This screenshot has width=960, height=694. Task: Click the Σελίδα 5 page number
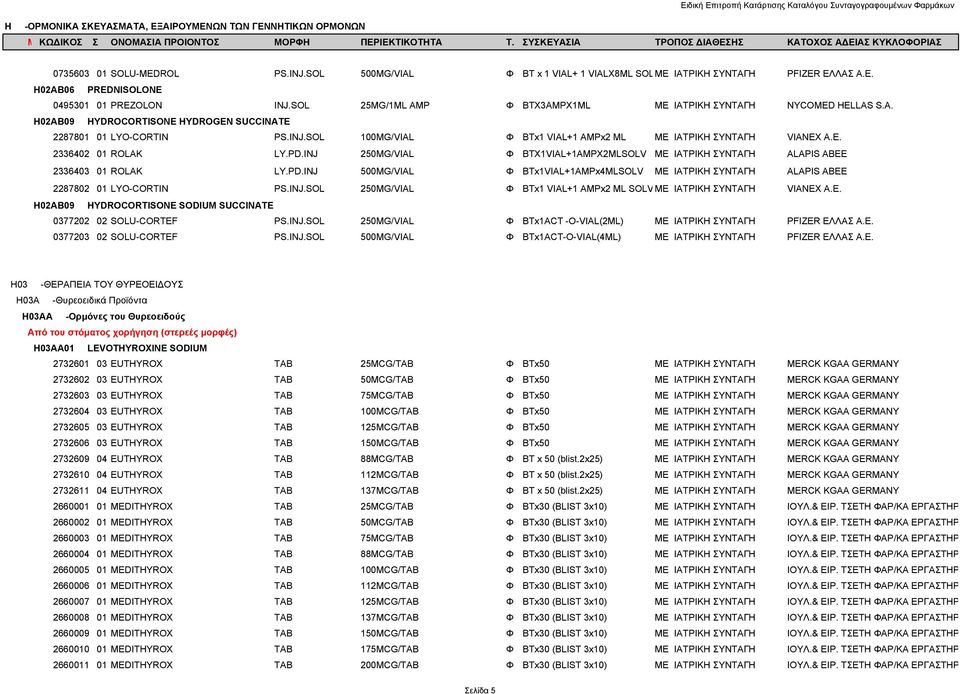tap(480, 690)
